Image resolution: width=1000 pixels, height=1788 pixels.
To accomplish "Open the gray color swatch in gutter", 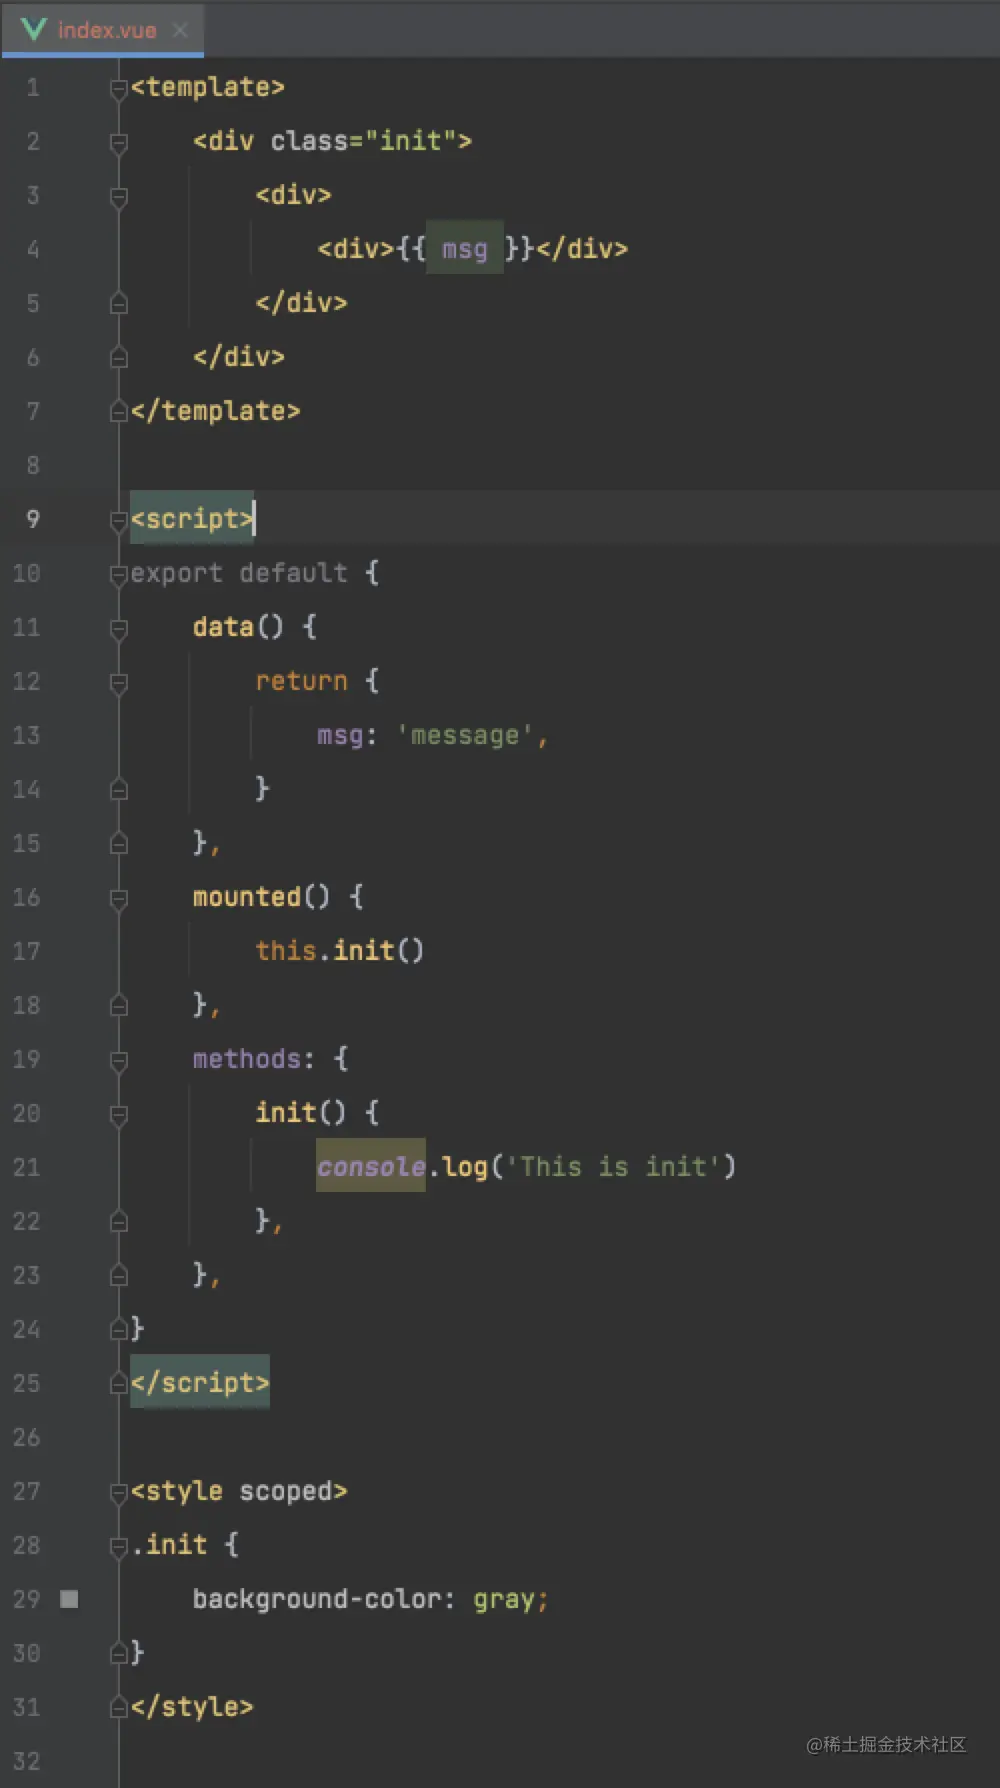I will 69,1599.
